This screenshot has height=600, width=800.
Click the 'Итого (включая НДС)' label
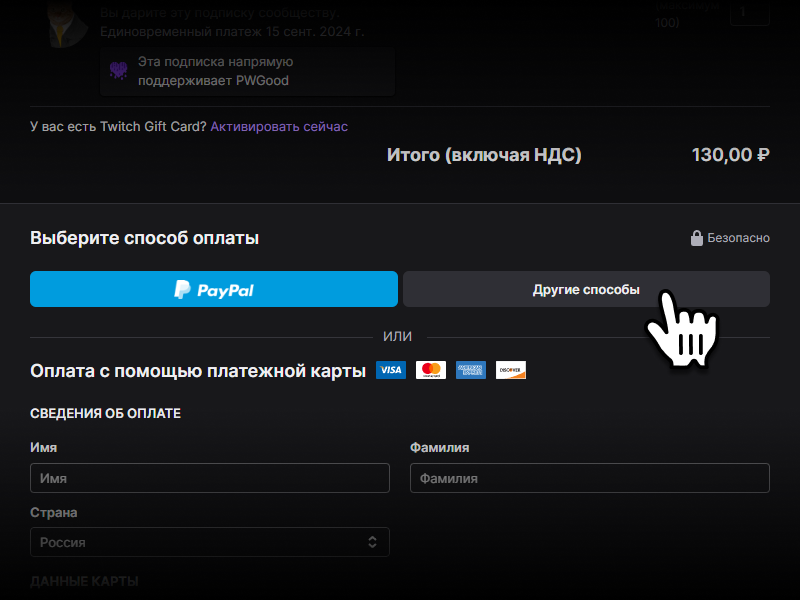(x=484, y=155)
